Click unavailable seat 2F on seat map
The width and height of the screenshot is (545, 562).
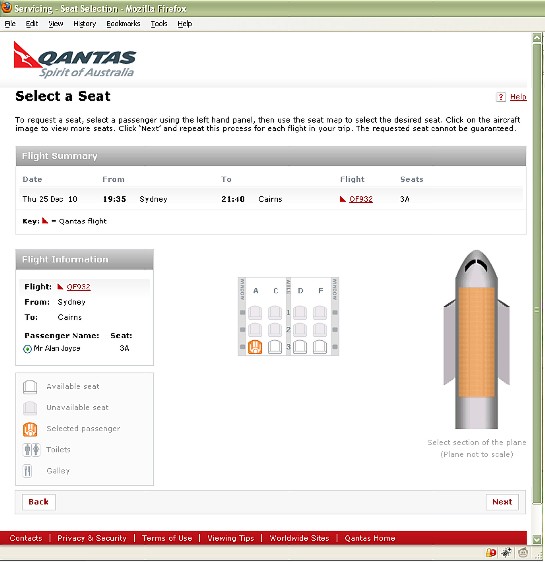[320, 330]
